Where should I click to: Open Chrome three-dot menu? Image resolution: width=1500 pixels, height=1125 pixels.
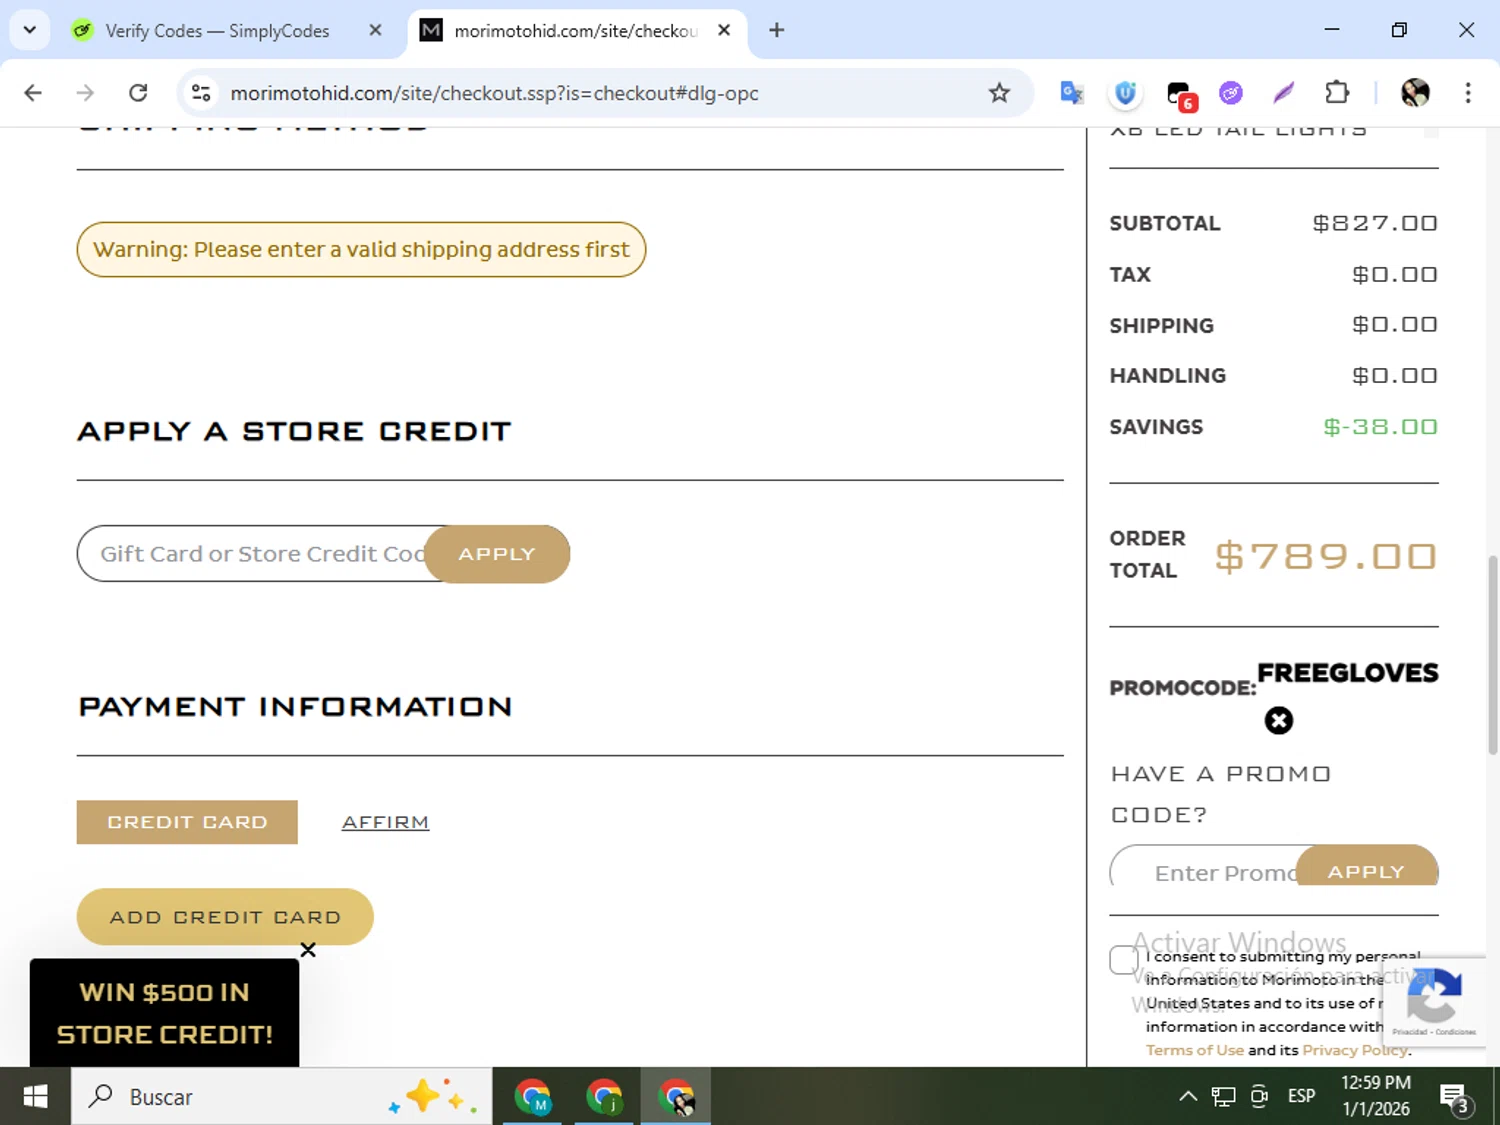(1468, 93)
